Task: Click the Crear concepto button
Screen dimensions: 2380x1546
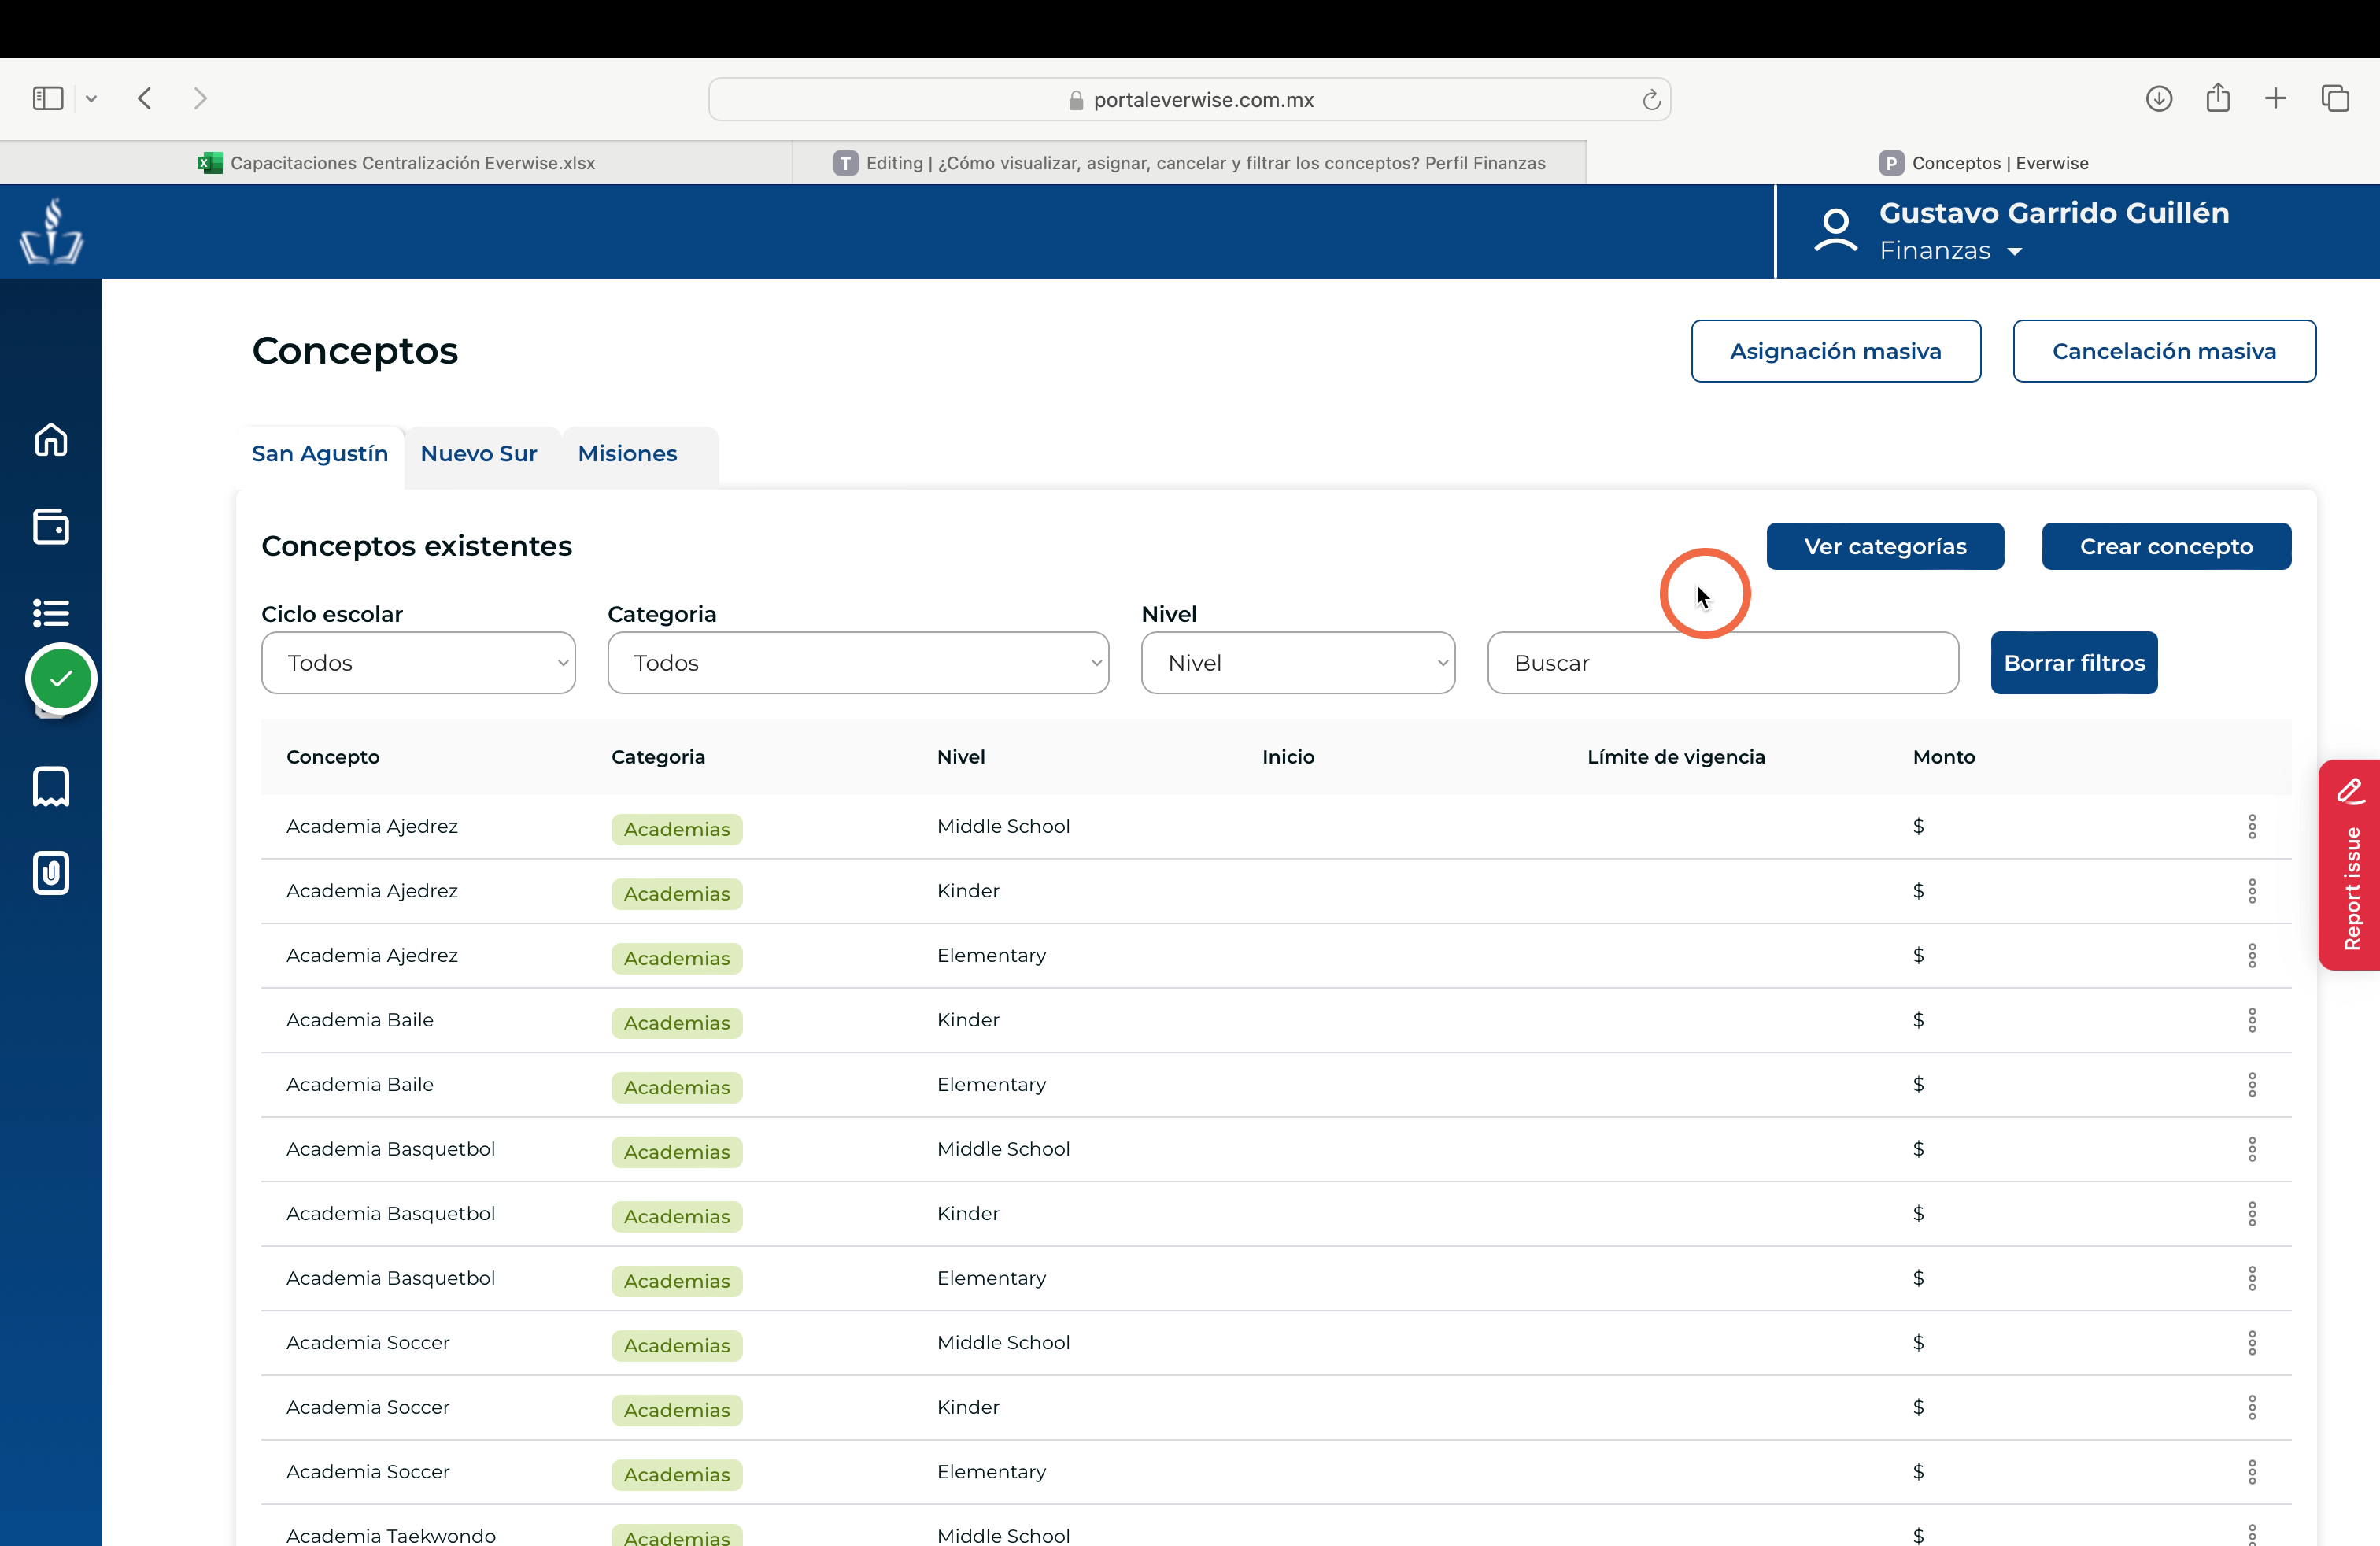Action: coord(2166,547)
